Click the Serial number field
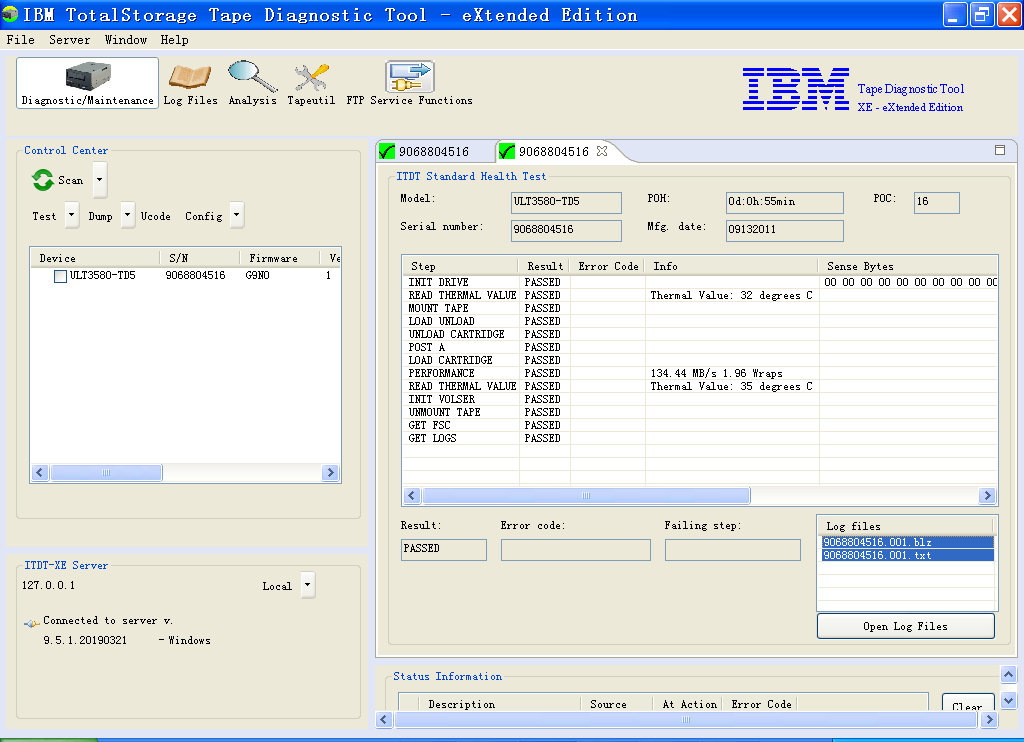The image size is (1024, 742). [x=566, y=230]
